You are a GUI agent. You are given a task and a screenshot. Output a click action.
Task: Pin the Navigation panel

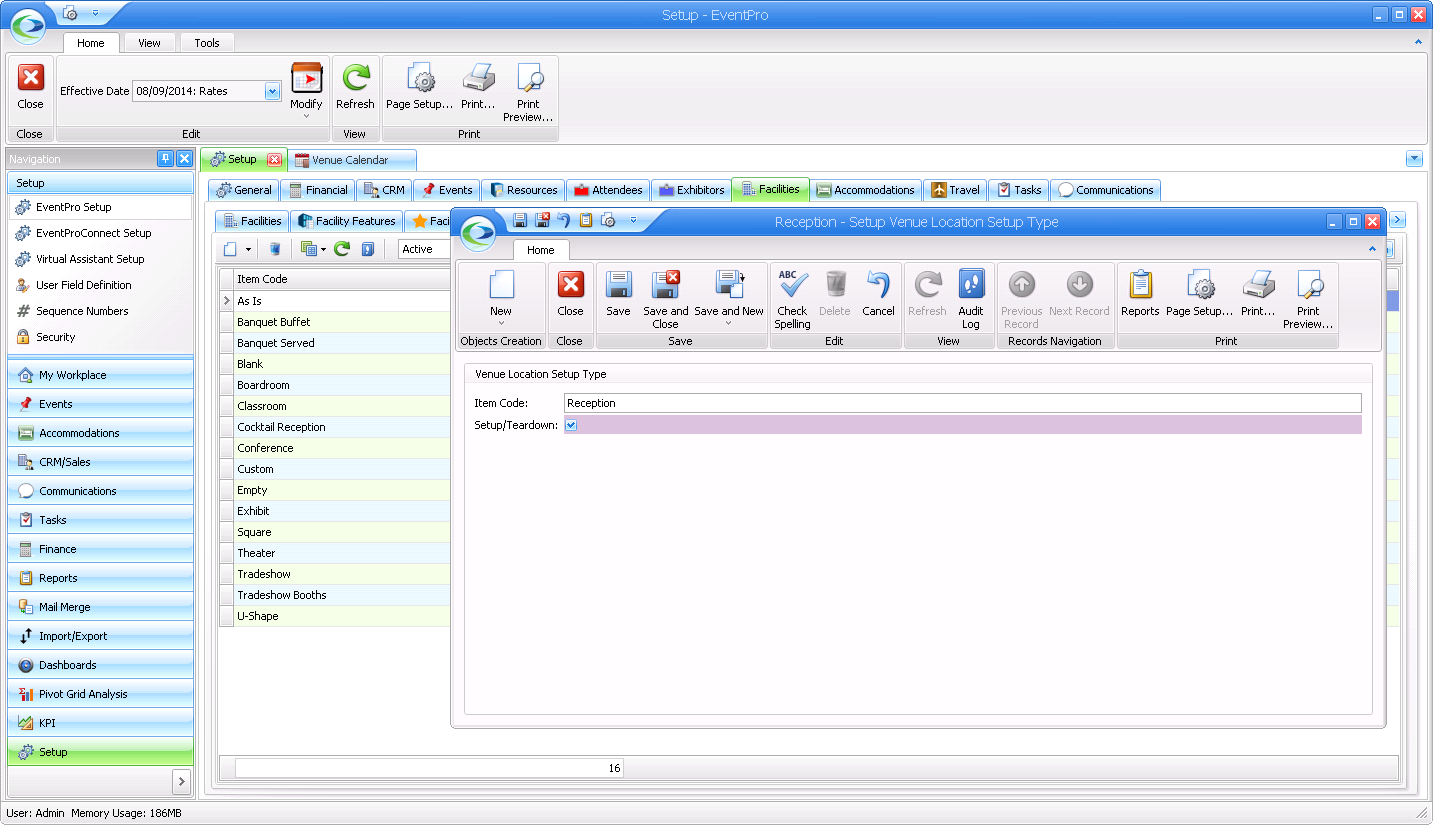[165, 159]
